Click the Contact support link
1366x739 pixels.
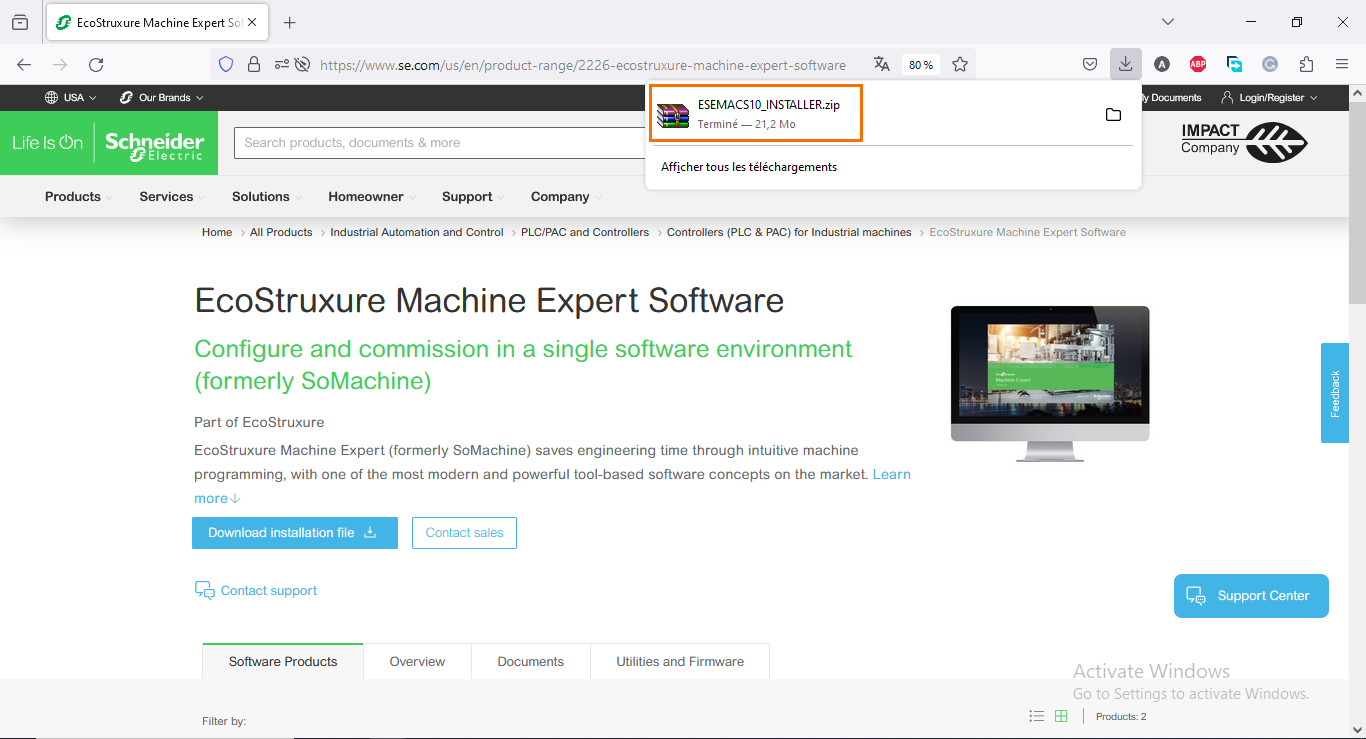tap(269, 590)
